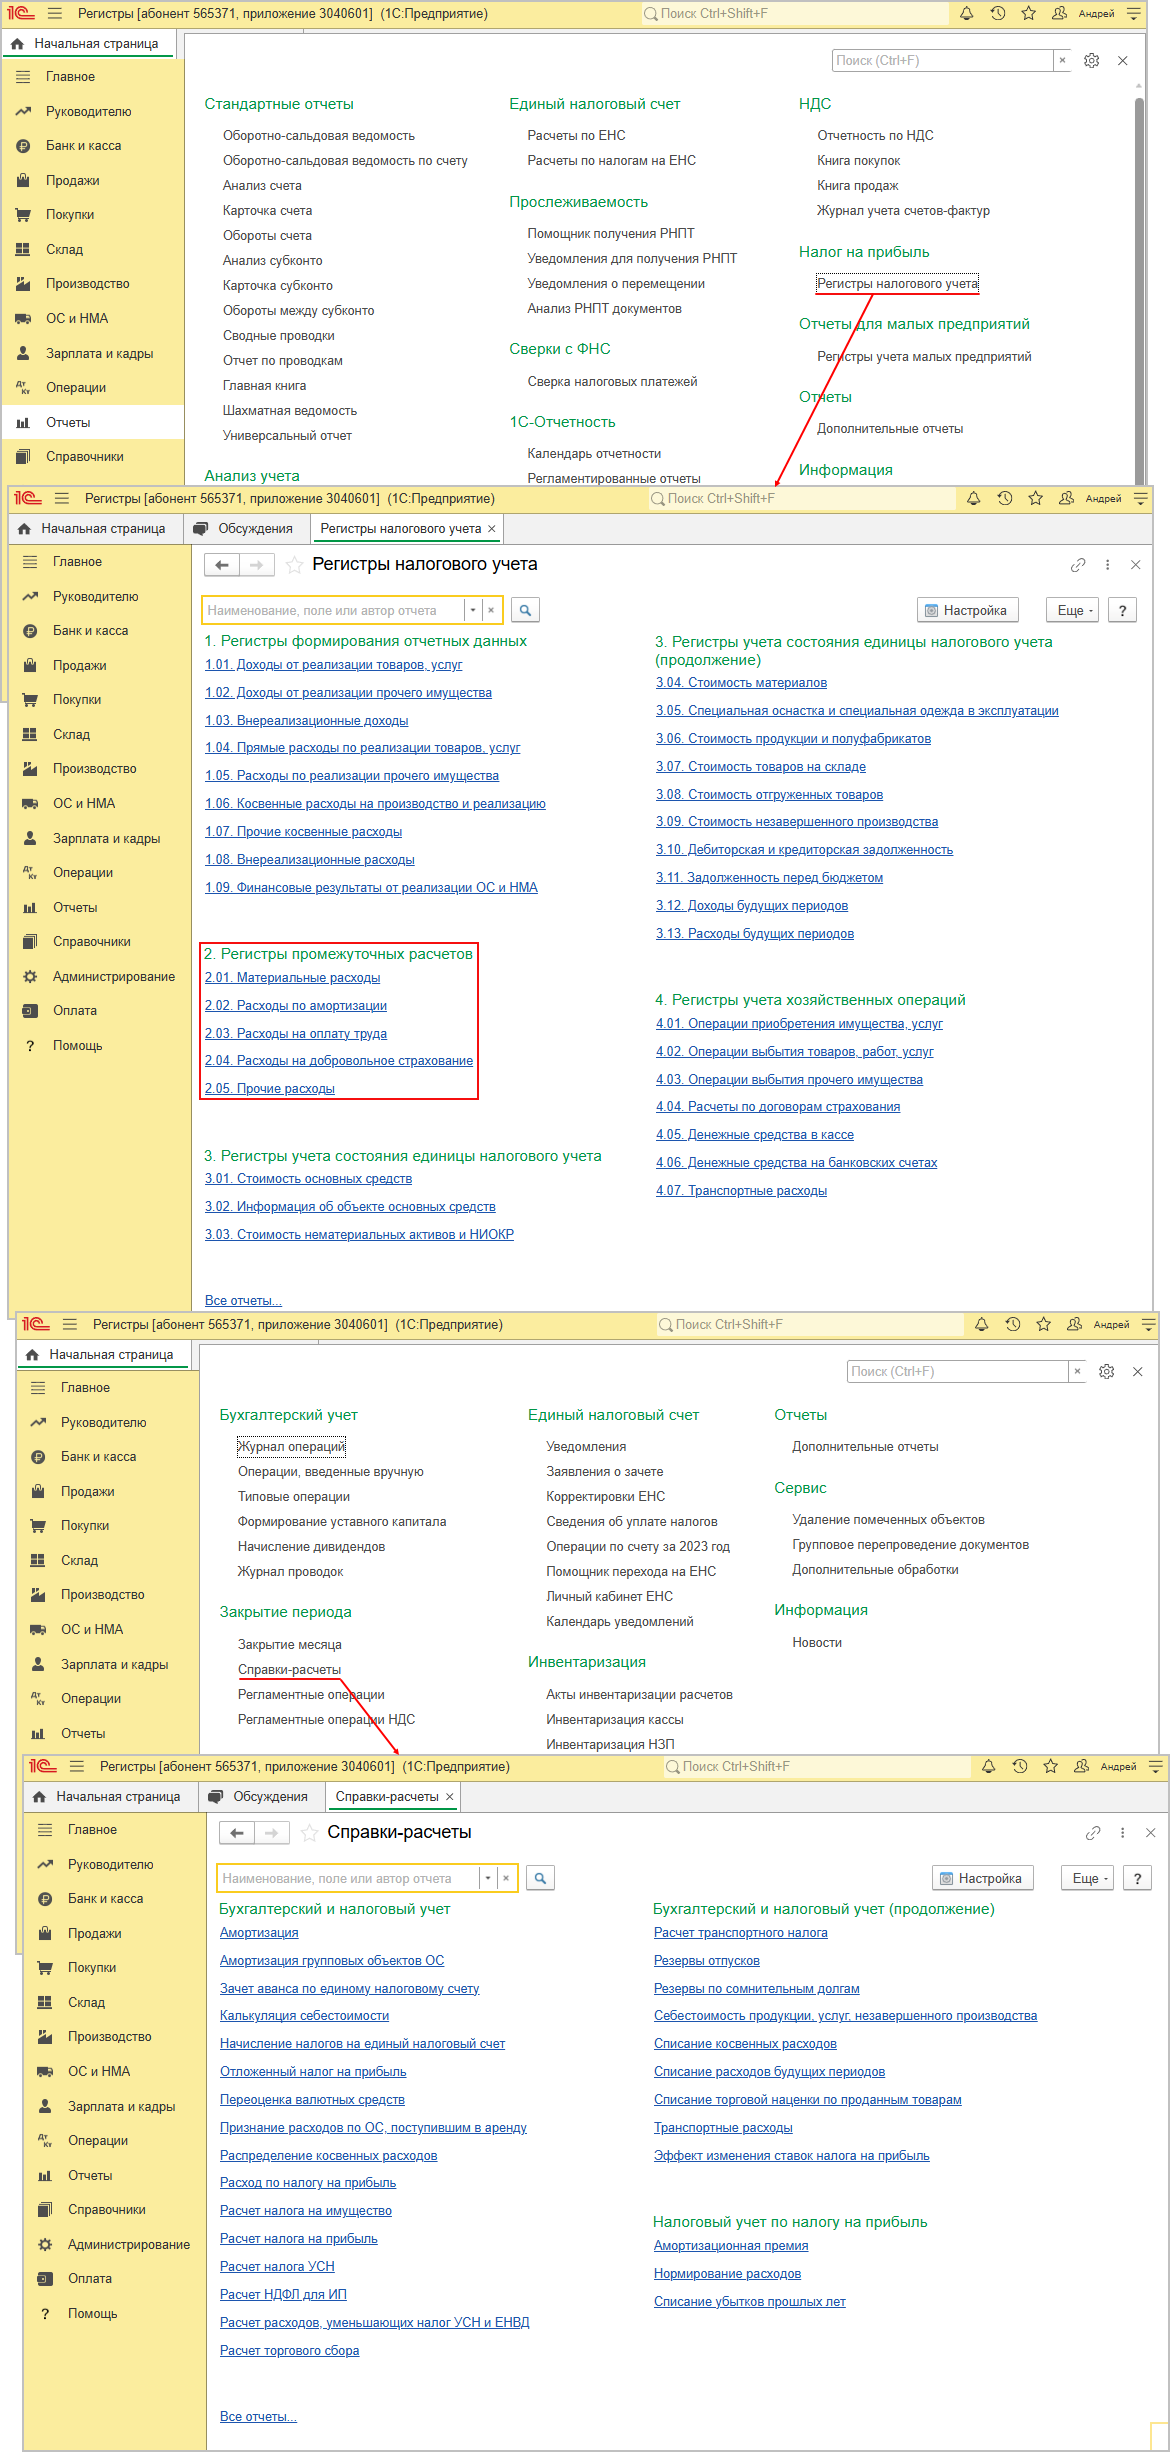Click Настройка button in Справки-расчеты
Screen dimensions: 1170x2452
click(x=981, y=1878)
